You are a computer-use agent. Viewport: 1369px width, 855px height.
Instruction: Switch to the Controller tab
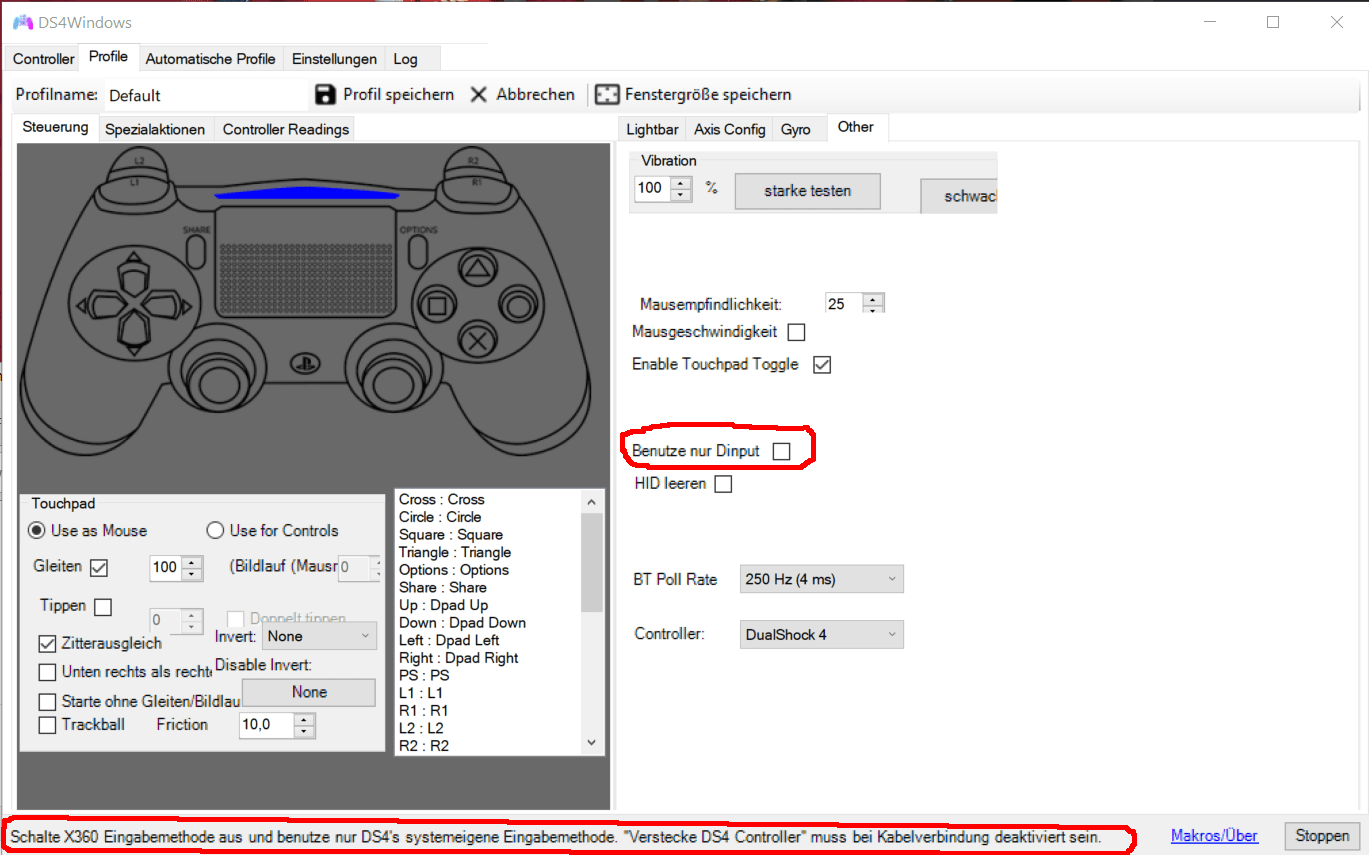point(44,59)
